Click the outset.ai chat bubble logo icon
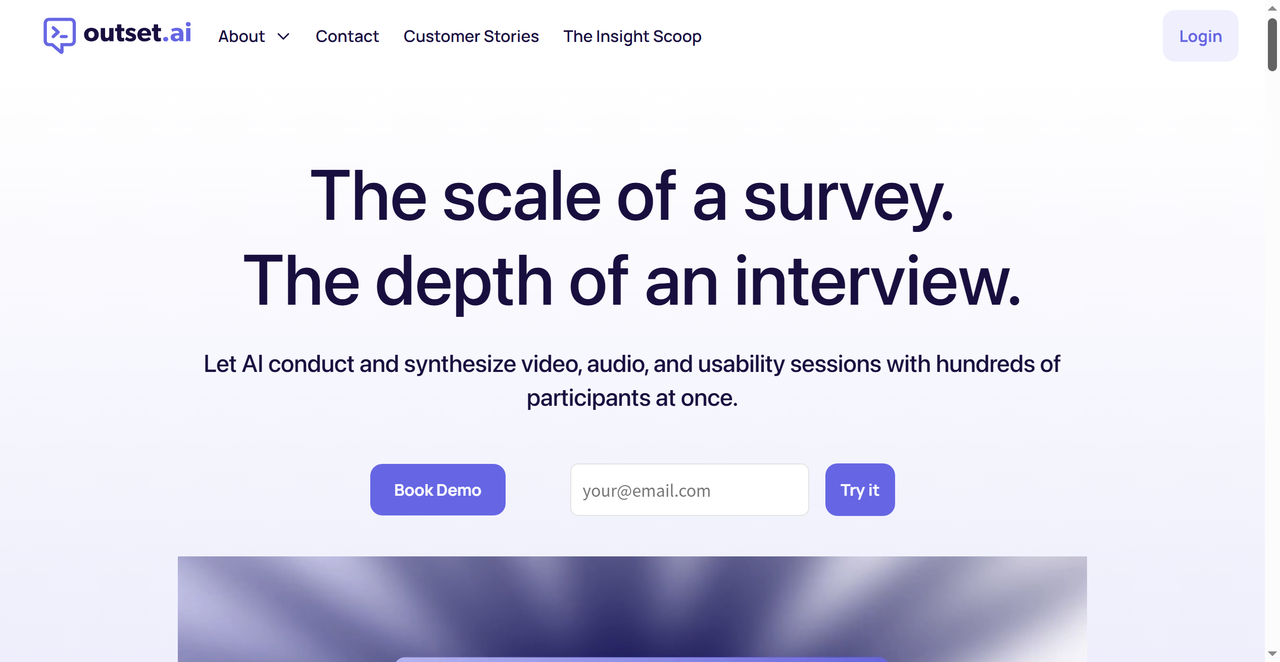1280x662 pixels. (60, 35)
